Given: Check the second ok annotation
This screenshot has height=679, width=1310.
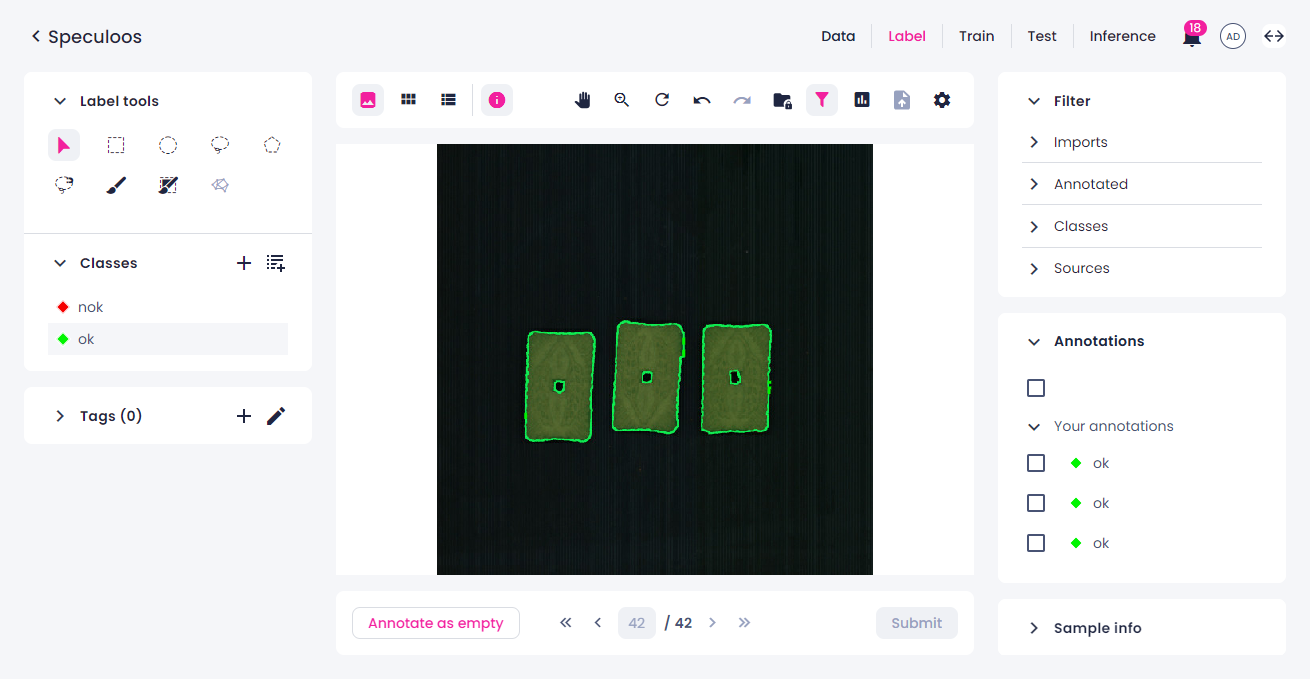Looking at the screenshot, I should click(1036, 503).
